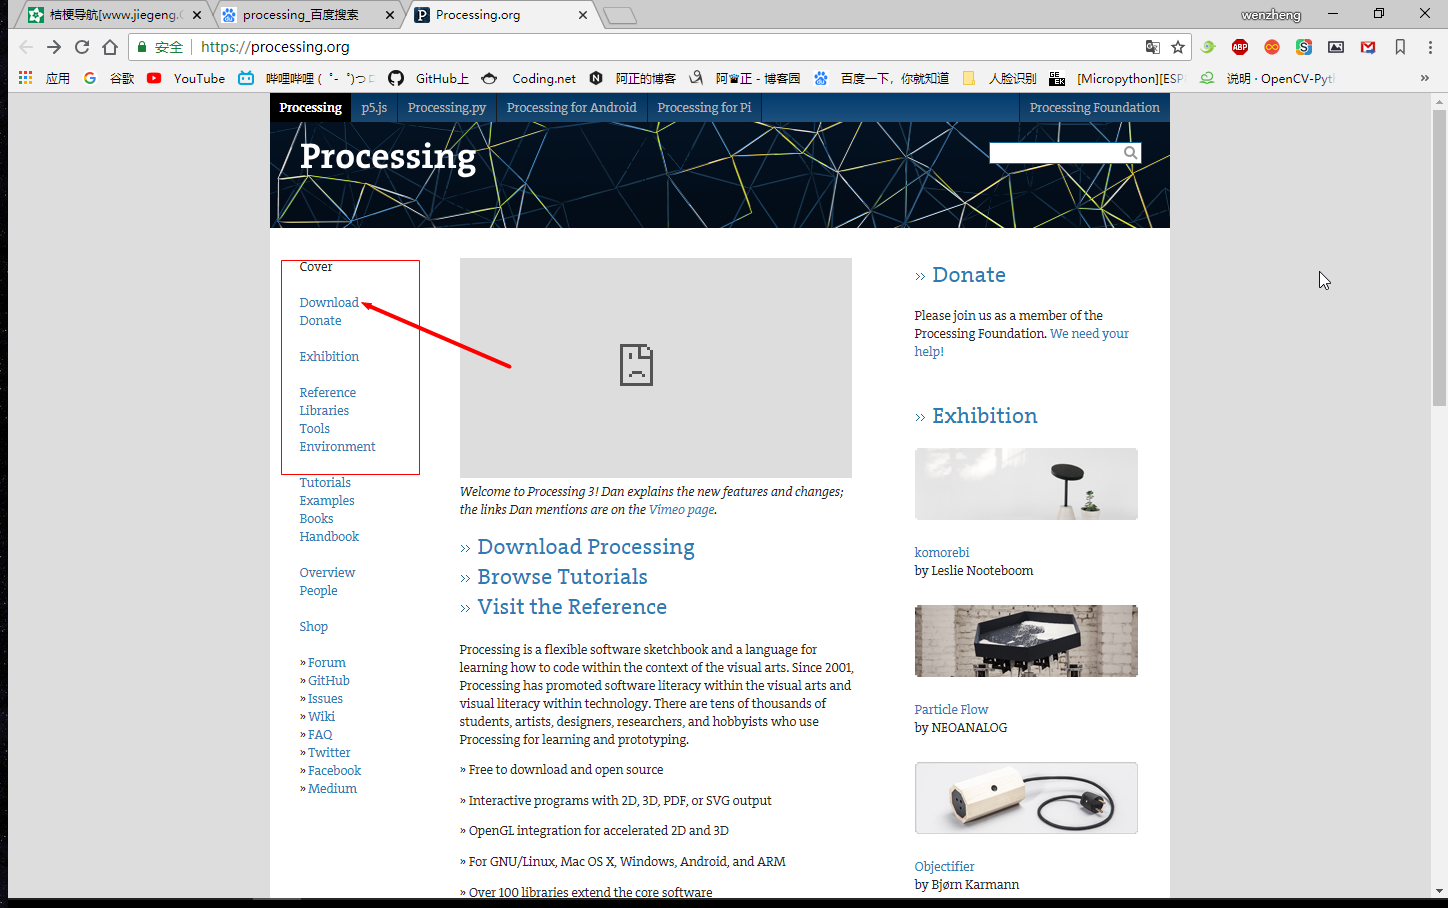Click Visit the Reference heading link
Screen dimensions: 1448x908
(x=572, y=607)
